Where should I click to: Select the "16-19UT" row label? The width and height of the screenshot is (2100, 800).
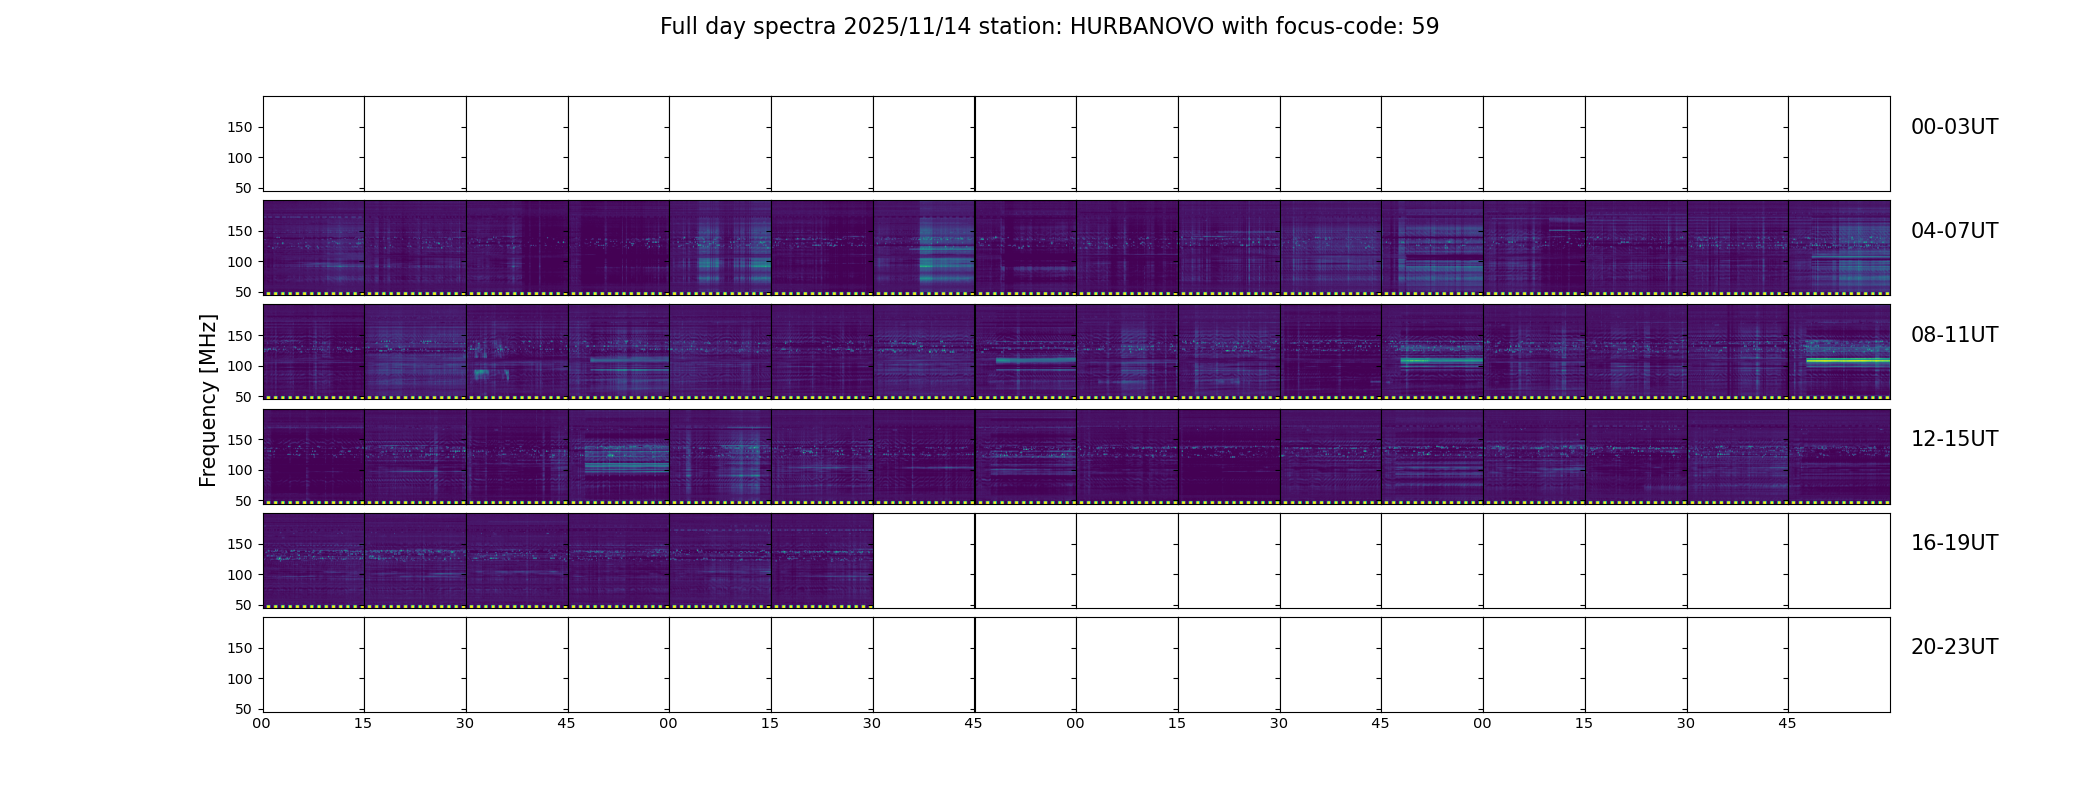click(x=1954, y=543)
